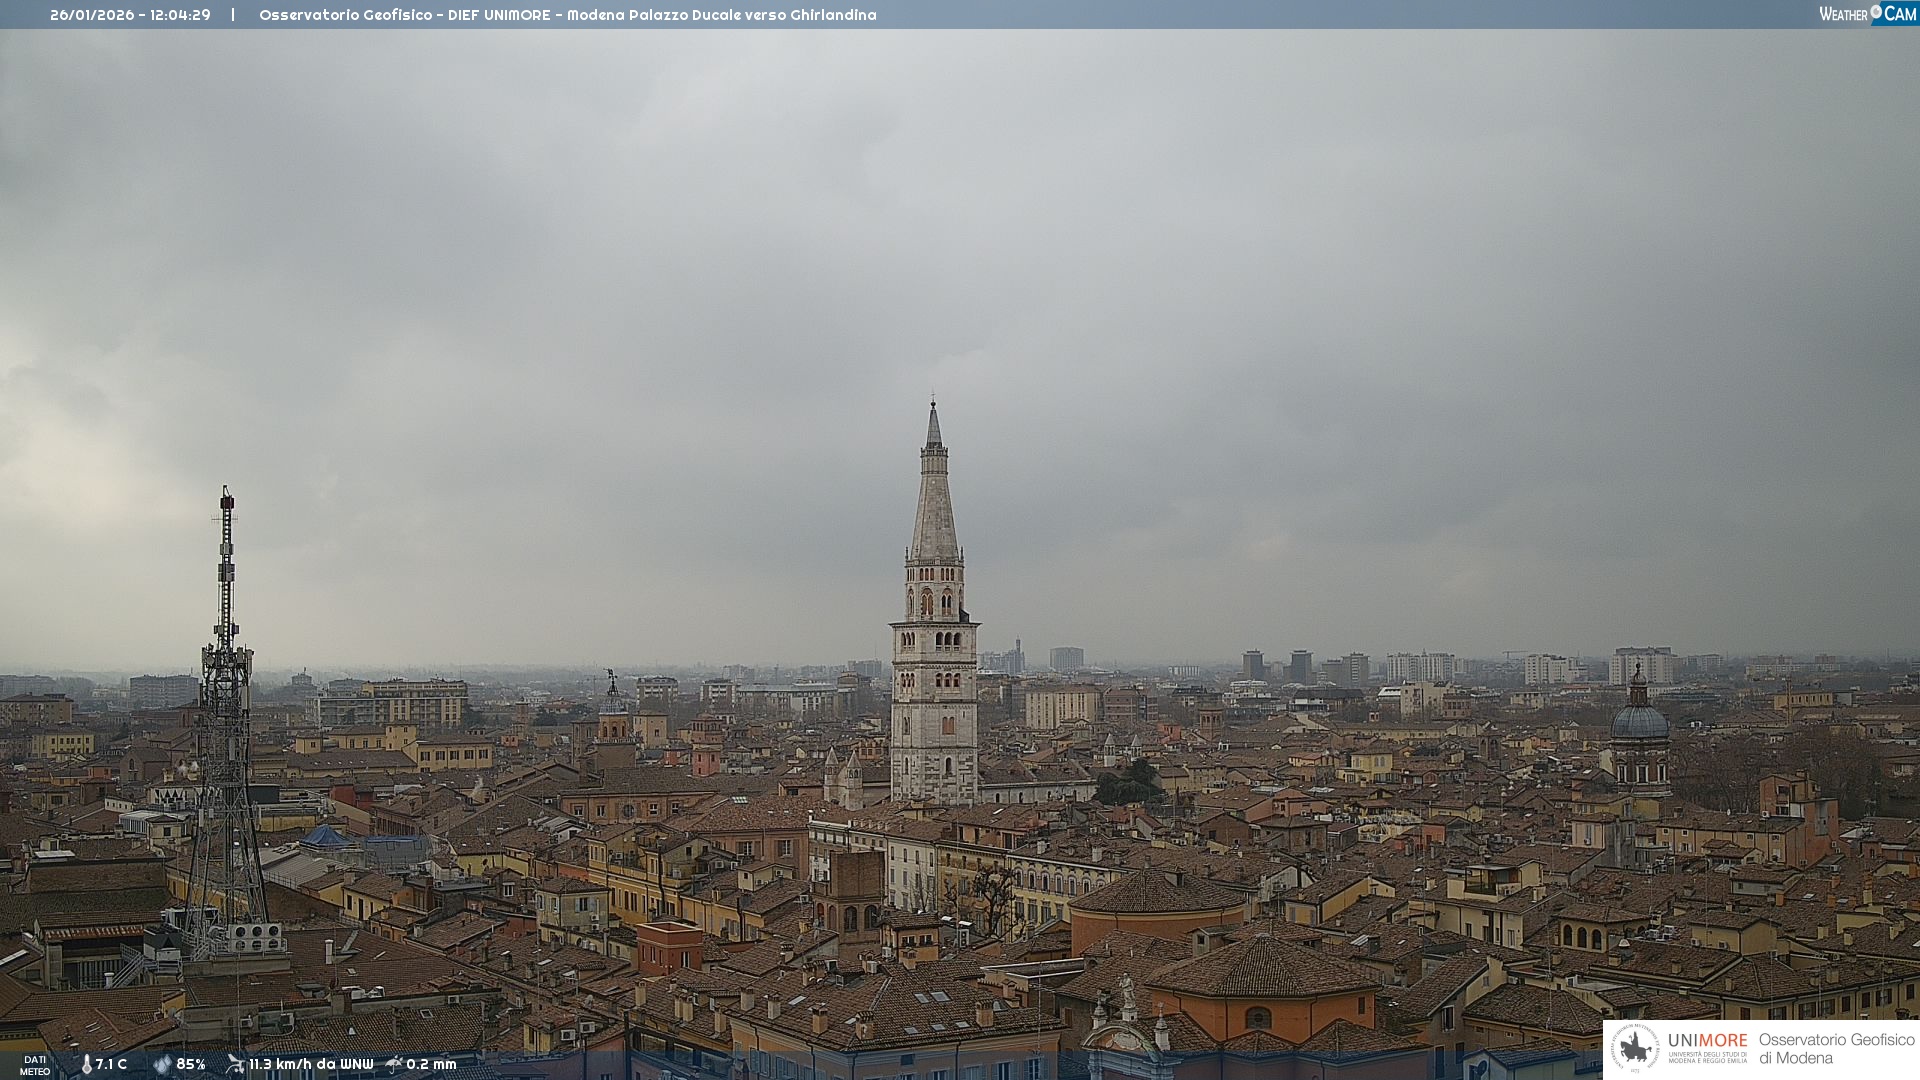Click the DATI METEO label
This screenshot has height=1080, width=1920.
tap(35, 1065)
